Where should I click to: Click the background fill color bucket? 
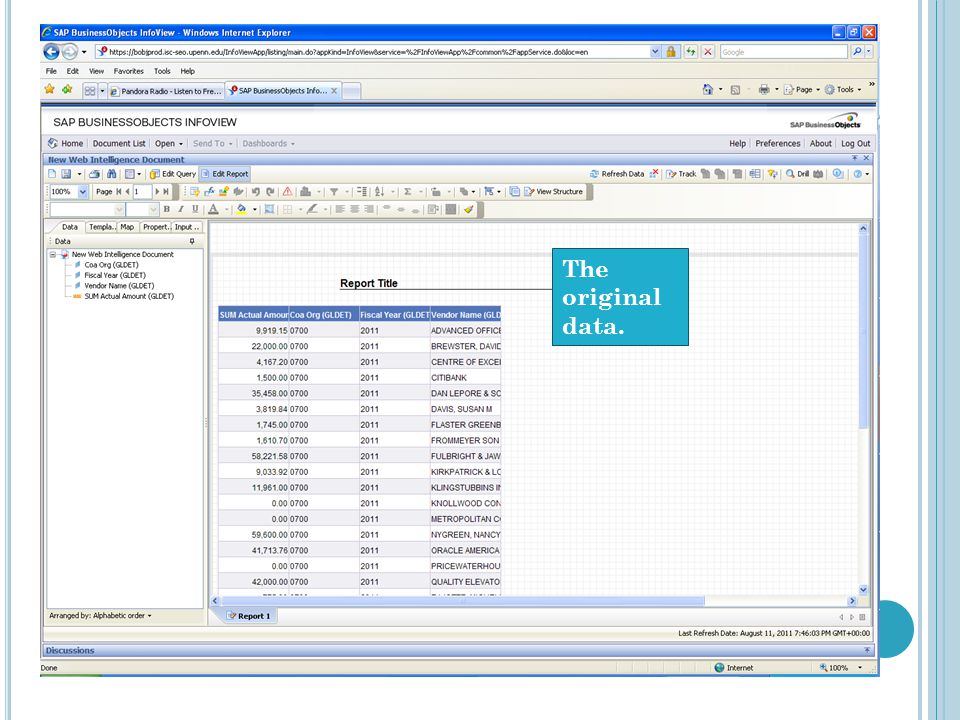[242, 209]
